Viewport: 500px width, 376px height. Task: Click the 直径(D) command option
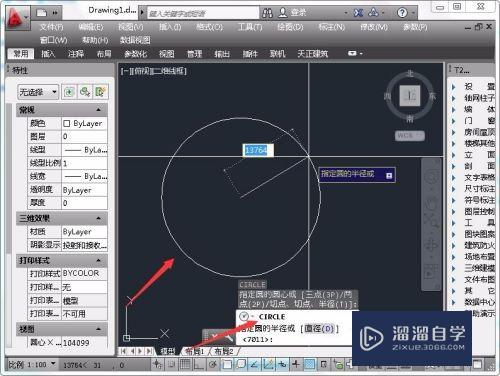(319, 329)
